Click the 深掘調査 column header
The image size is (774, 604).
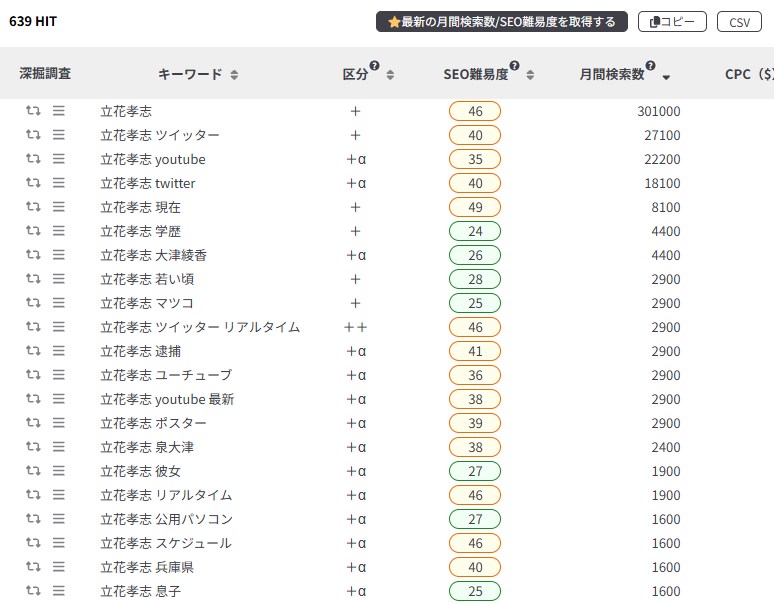point(45,74)
